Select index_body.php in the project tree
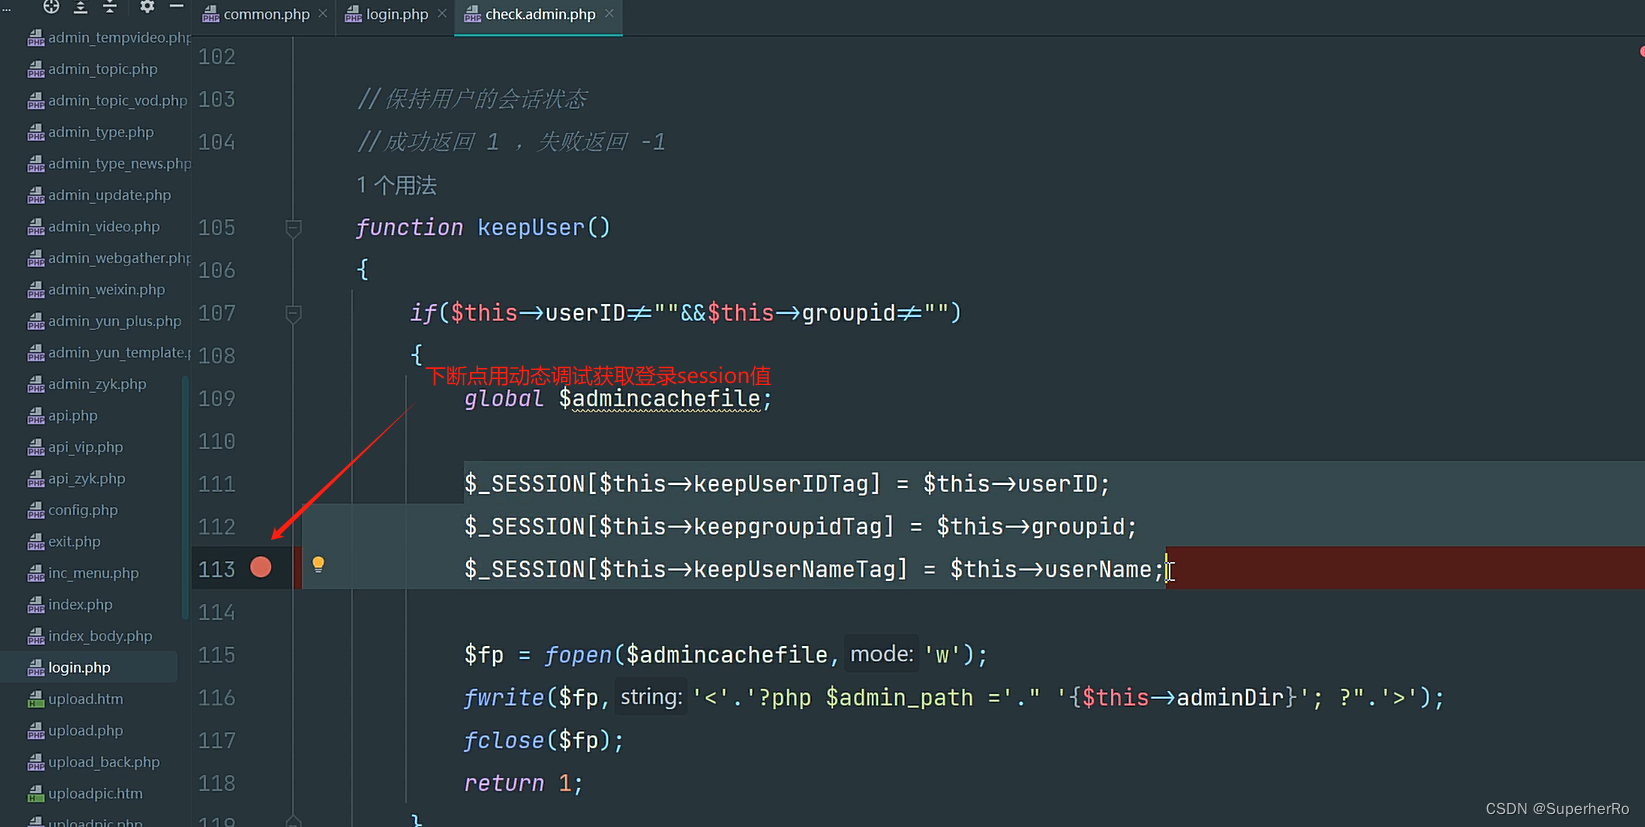 pyautogui.click(x=90, y=636)
